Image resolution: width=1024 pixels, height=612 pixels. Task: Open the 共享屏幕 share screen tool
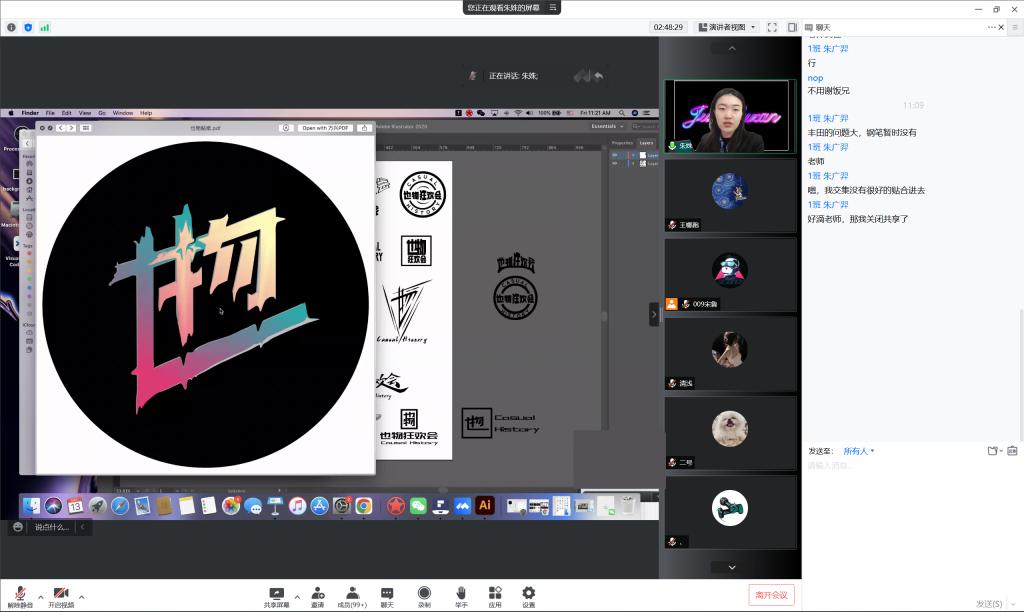[276, 595]
